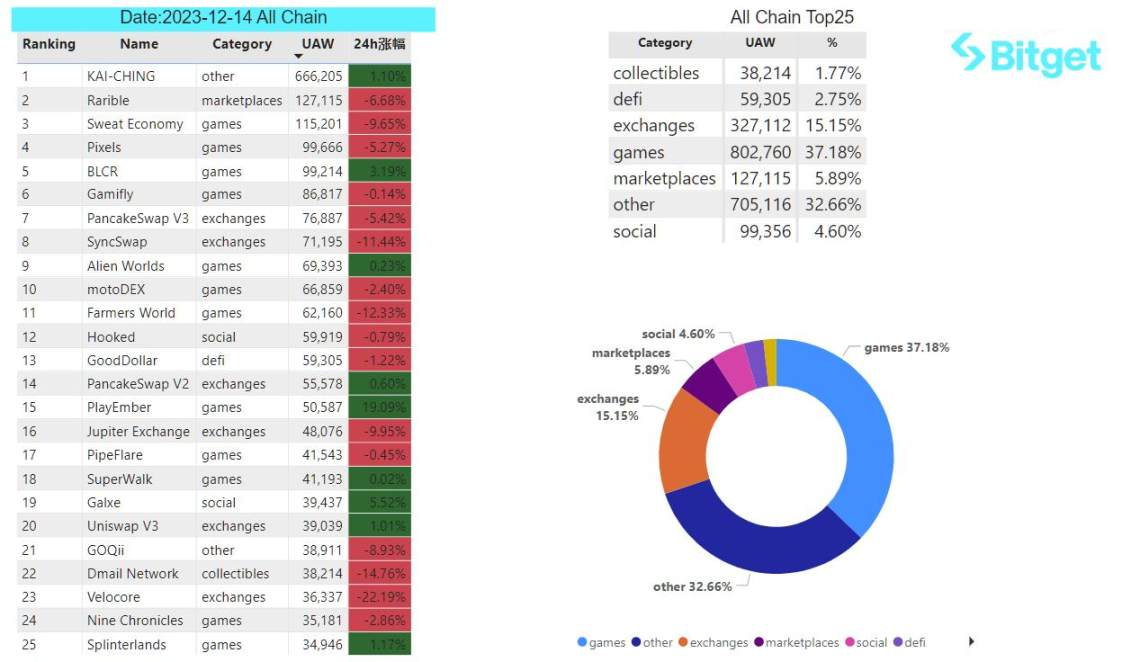Sort by the Ranking column header
Viewport: 1140px width, 662px height.
coord(49,44)
